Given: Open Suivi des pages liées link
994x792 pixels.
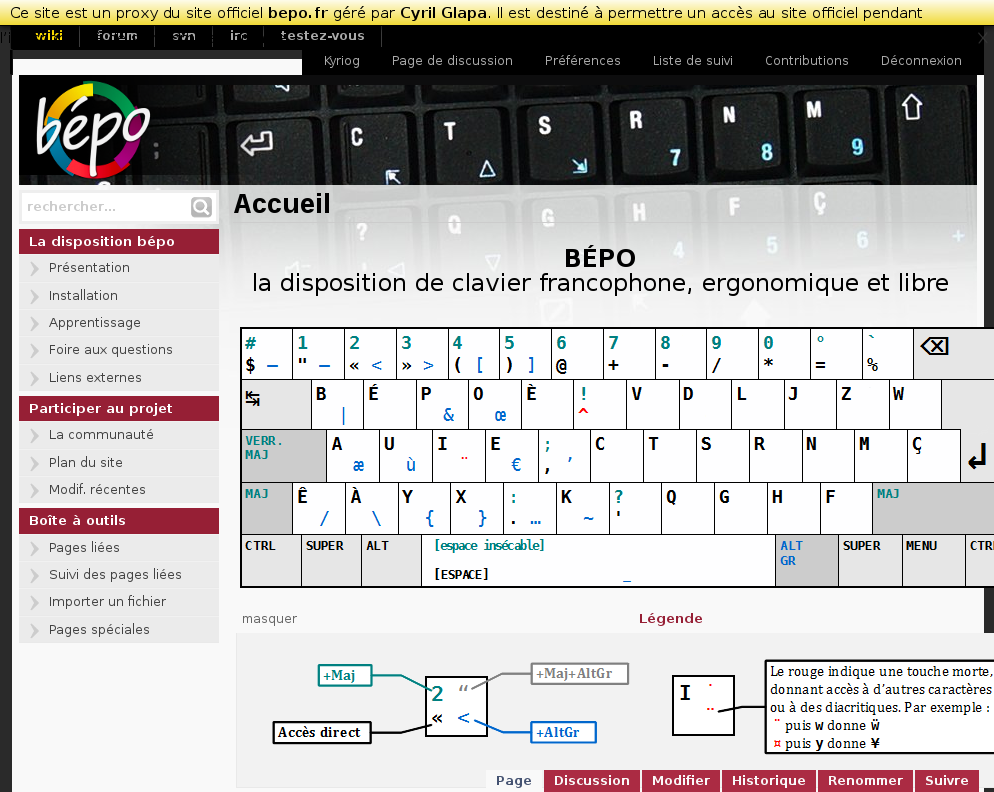Looking at the screenshot, I should click(x=115, y=575).
